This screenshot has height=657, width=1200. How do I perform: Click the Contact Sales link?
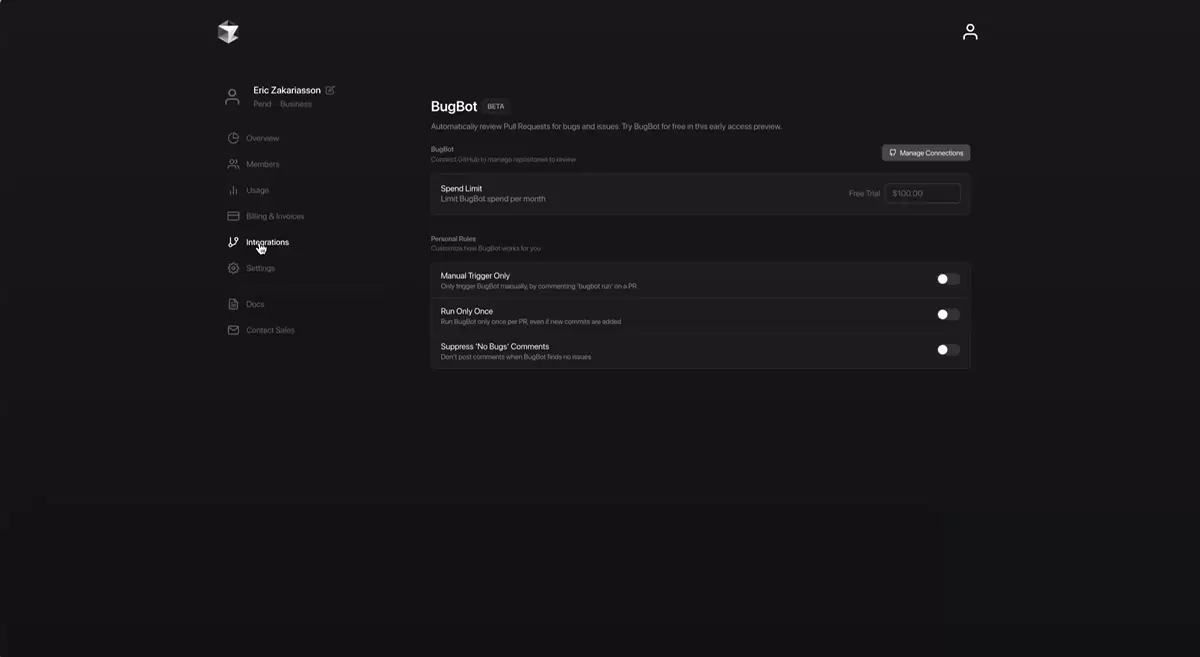click(x=270, y=330)
